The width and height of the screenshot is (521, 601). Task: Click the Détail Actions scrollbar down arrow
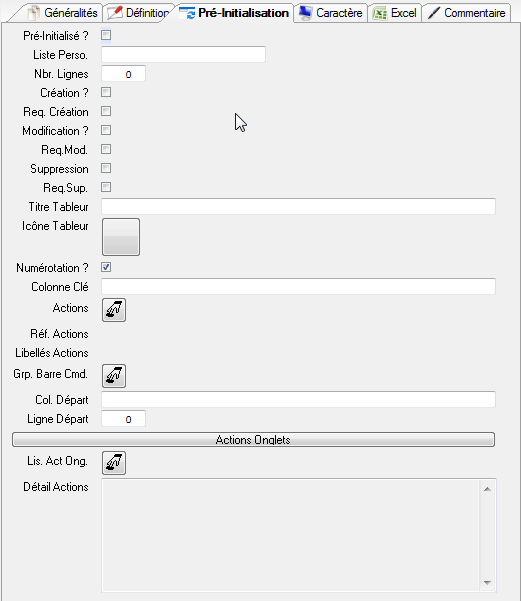click(487, 583)
